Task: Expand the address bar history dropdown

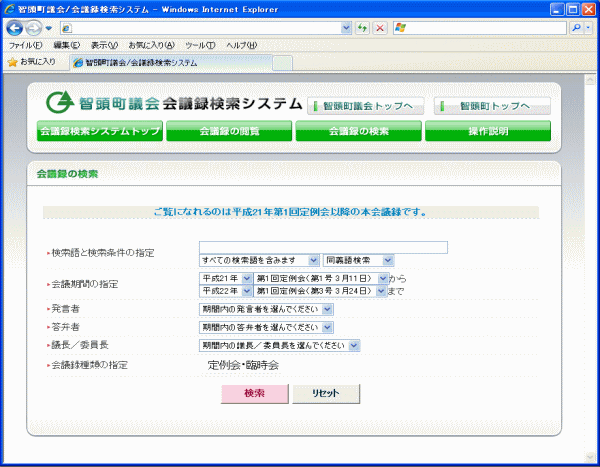Action: tap(346, 28)
